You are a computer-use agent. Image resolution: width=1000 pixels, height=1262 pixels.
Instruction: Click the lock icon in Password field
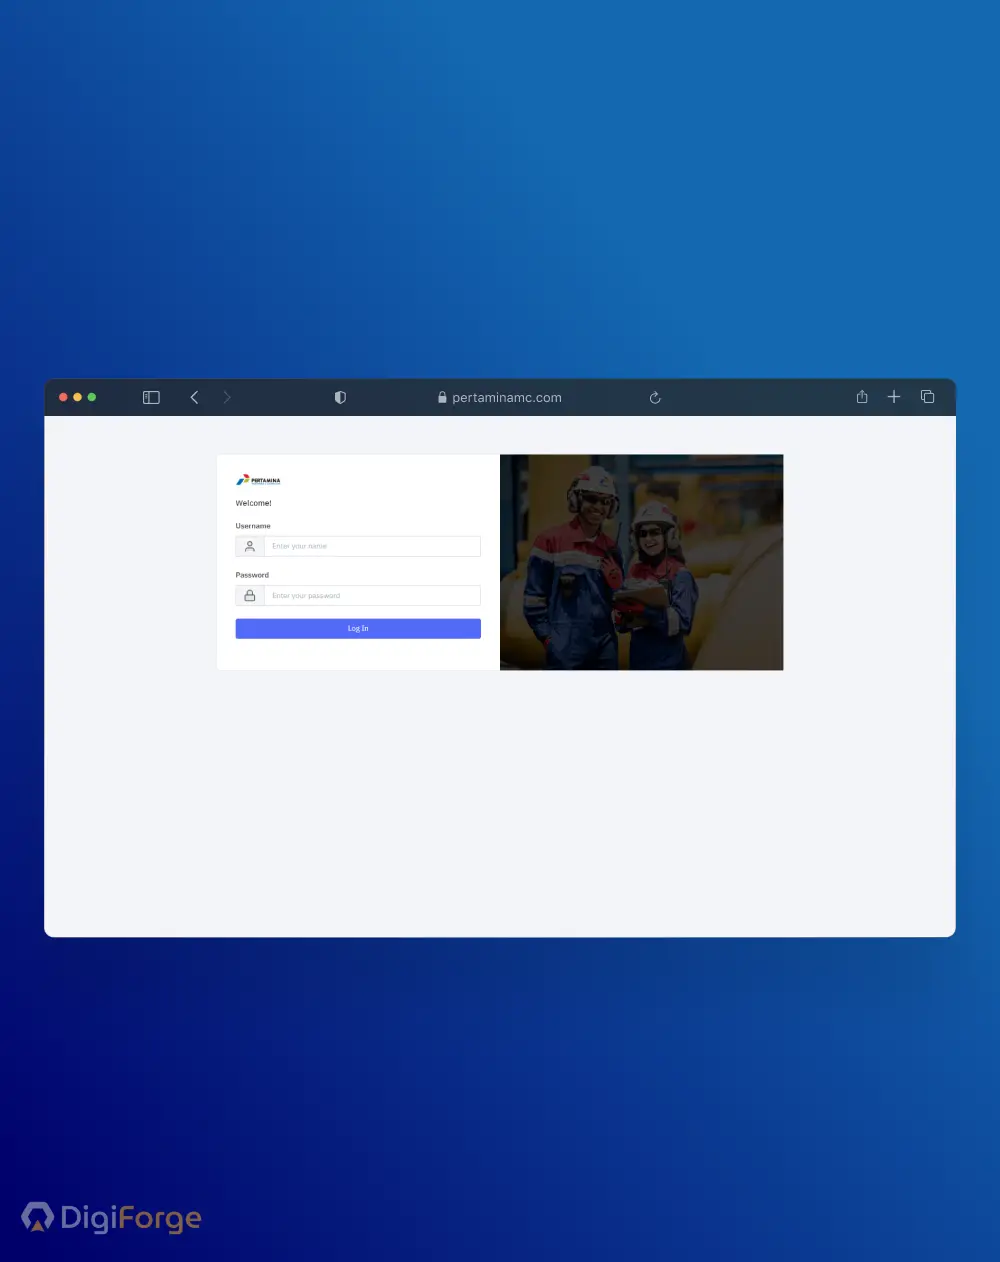[250, 595]
